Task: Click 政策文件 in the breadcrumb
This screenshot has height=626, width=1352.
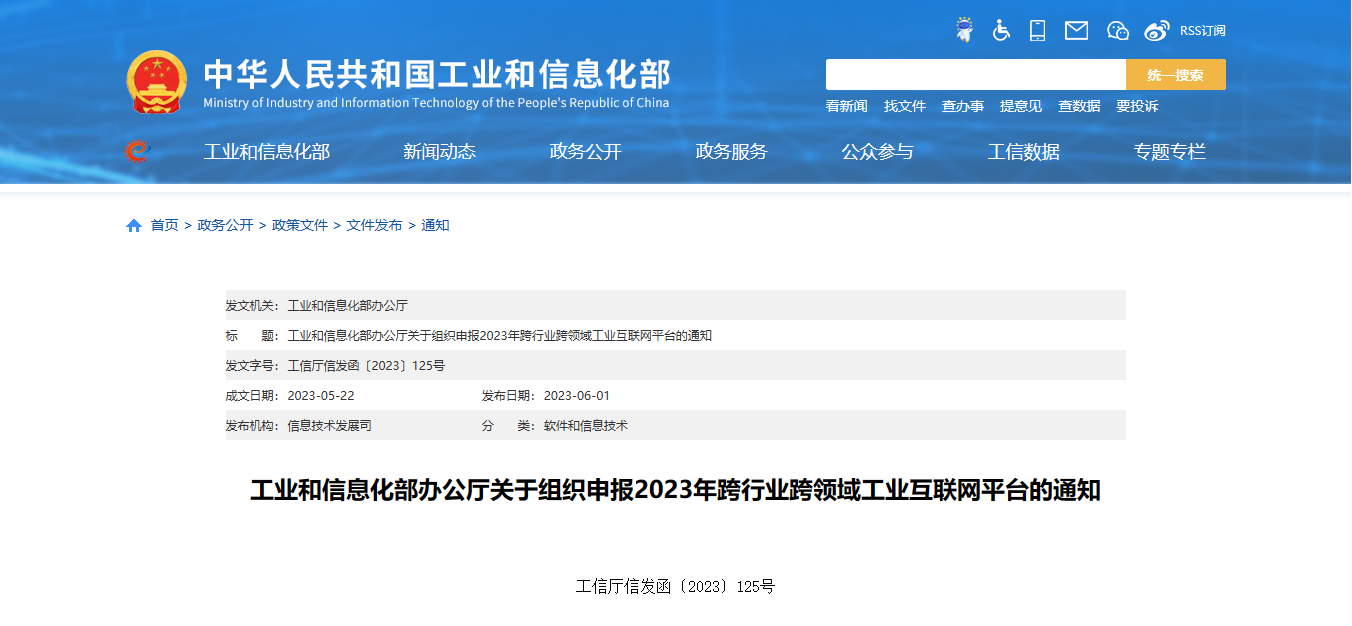Action: [300, 226]
